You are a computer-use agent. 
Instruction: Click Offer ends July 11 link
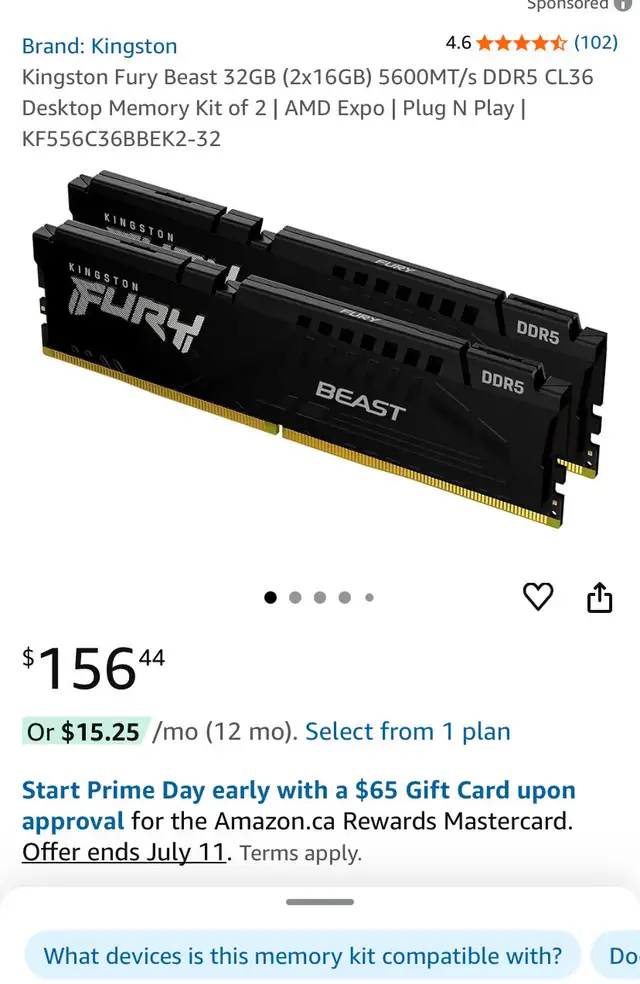124,852
